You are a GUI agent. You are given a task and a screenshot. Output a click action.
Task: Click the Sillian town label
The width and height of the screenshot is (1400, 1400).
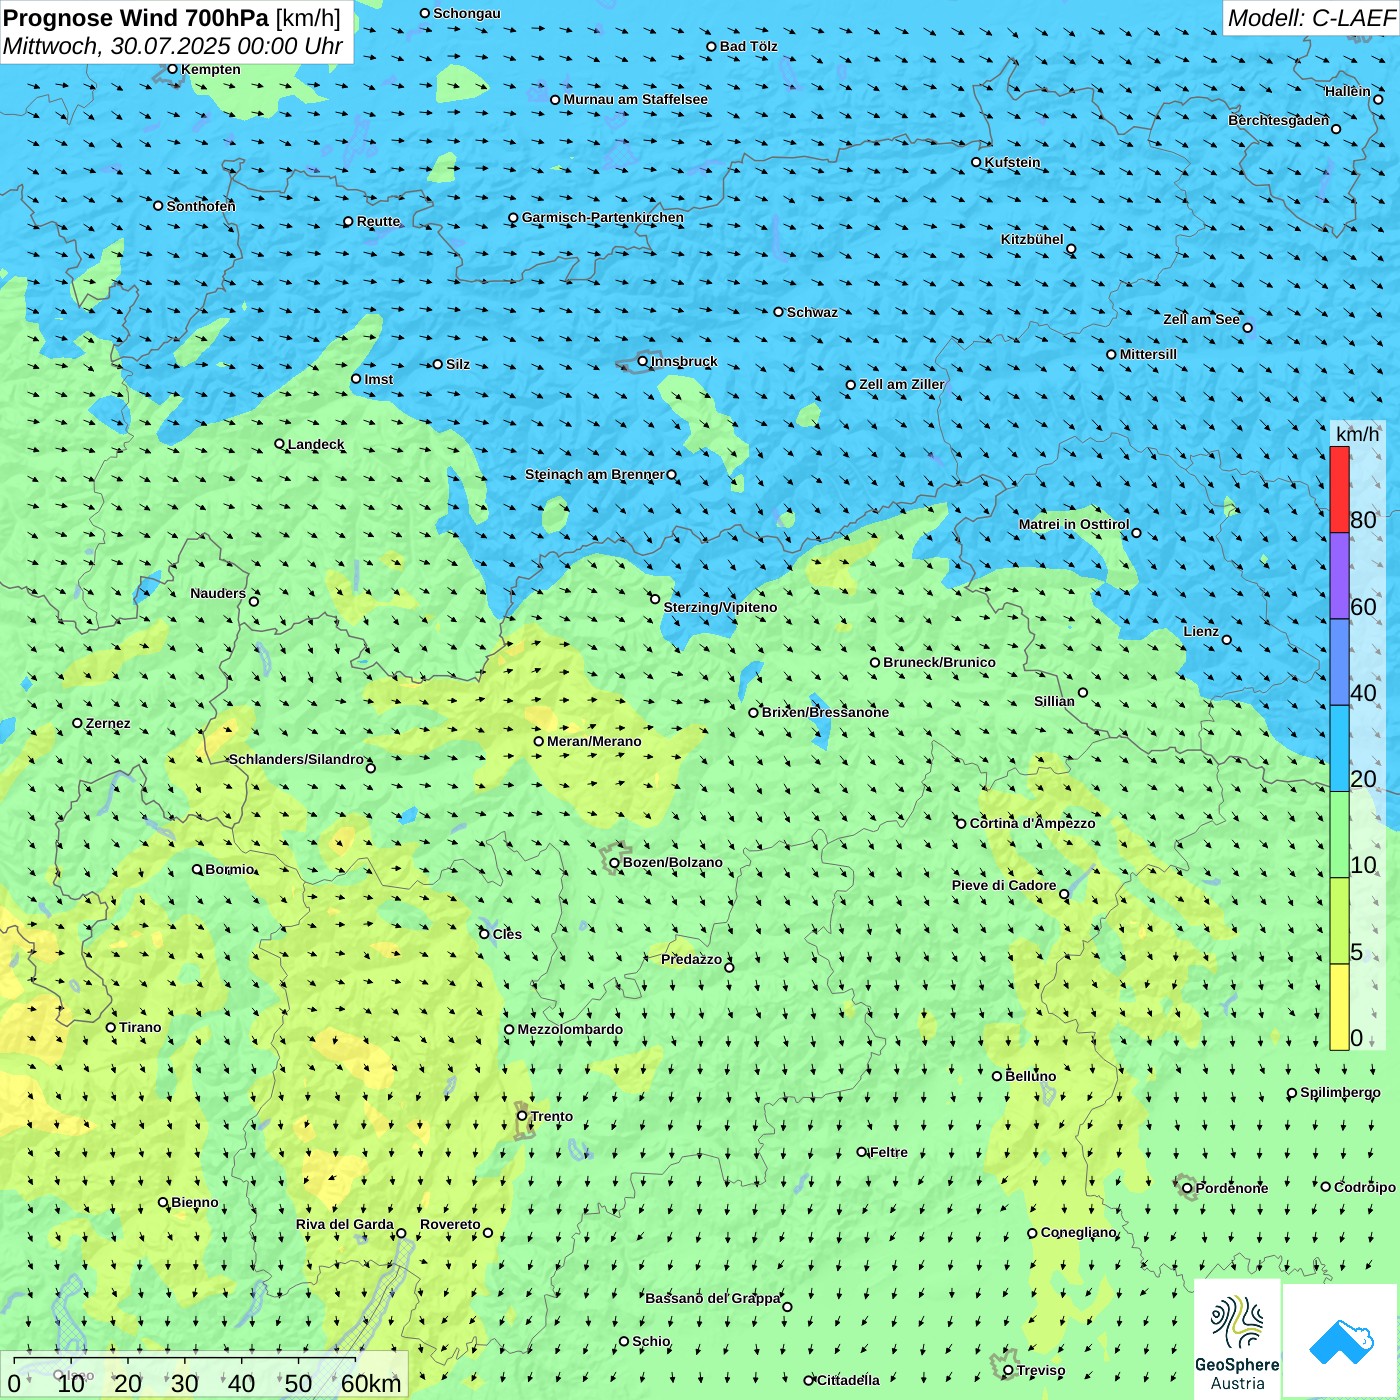click(1054, 701)
